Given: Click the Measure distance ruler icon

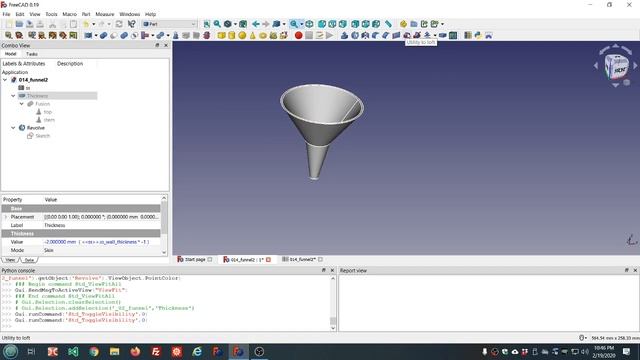Looking at the screenshot, I should (388, 24).
